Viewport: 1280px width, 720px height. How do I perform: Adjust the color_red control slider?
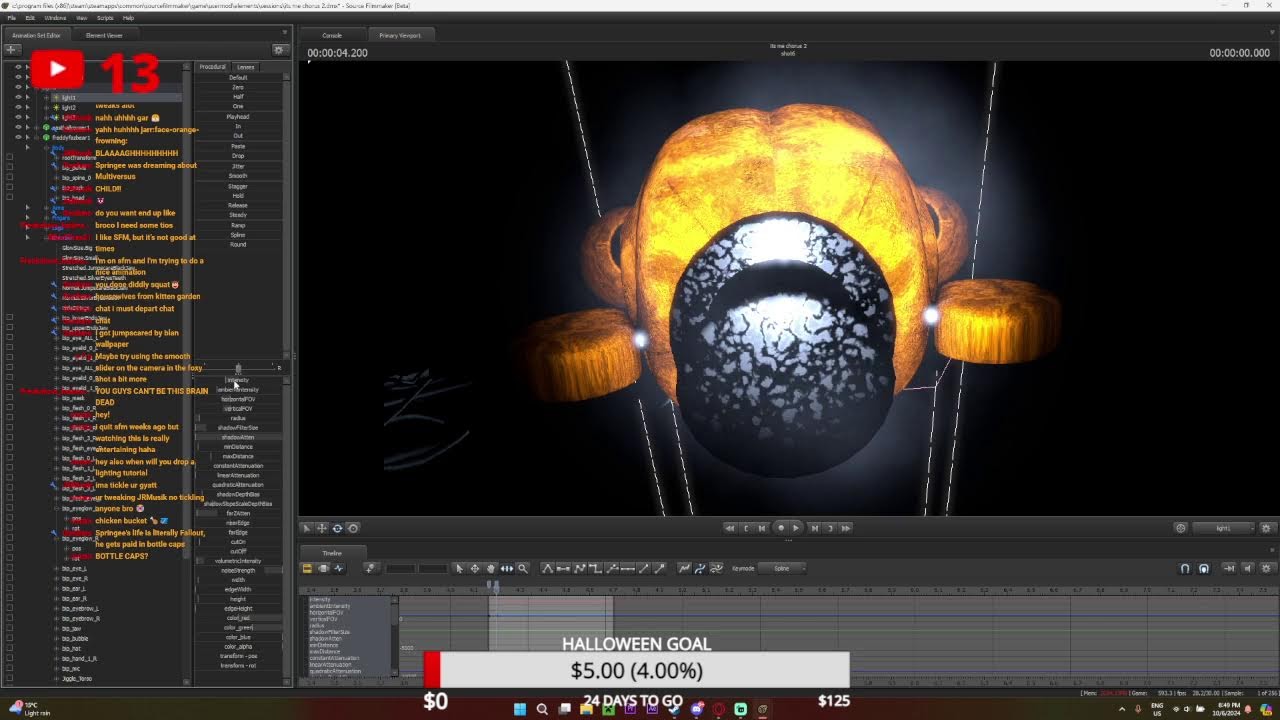pos(238,618)
